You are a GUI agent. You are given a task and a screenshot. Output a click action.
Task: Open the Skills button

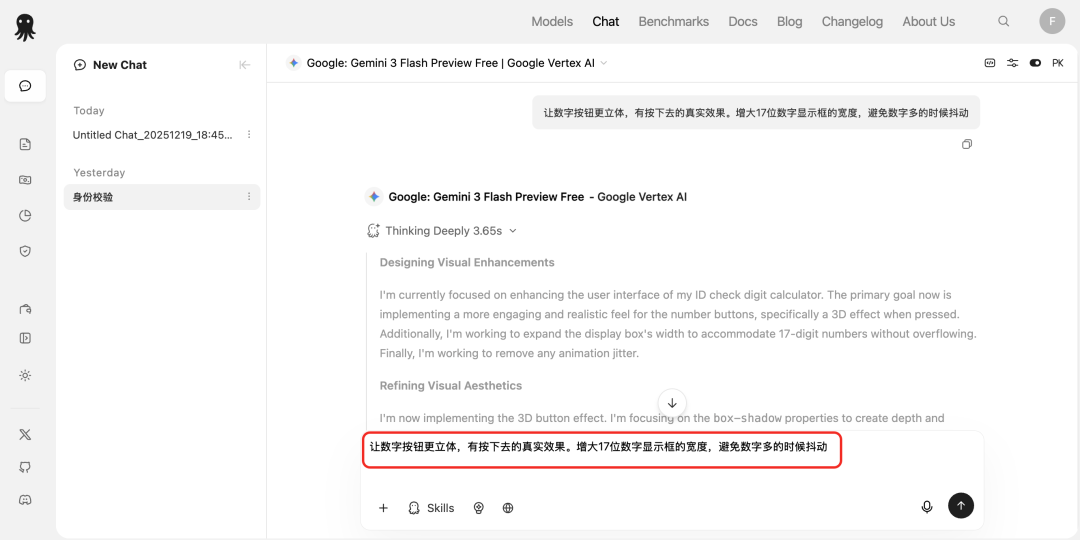[431, 508]
